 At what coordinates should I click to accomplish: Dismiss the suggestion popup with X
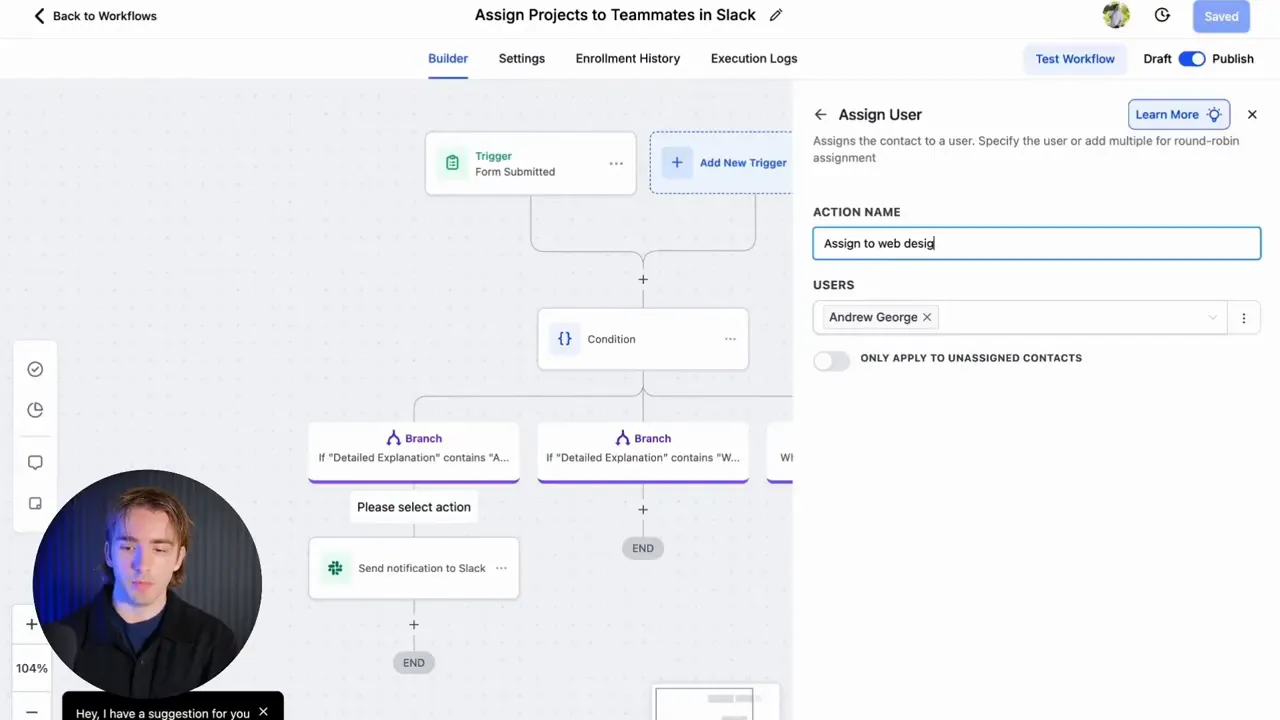coord(263,712)
